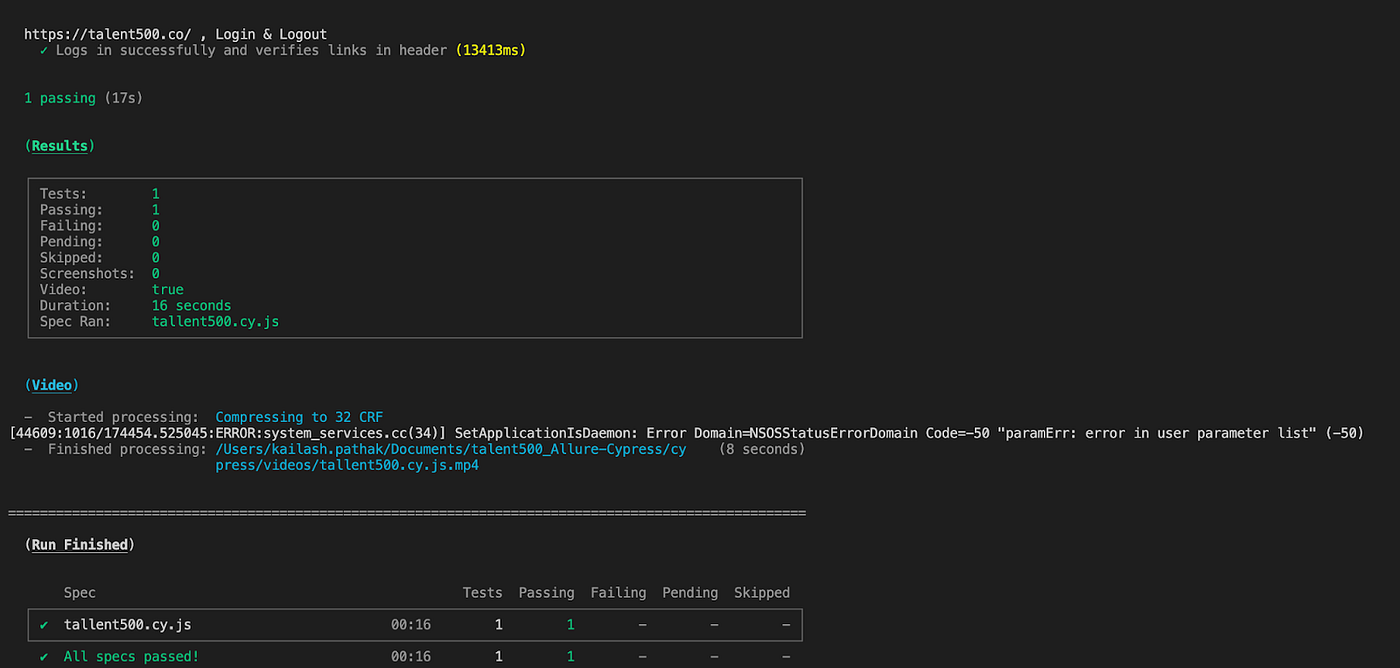Click the '(8 seconds)' processing time
This screenshot has width=1400, height=668.
[x=762, y=449]
